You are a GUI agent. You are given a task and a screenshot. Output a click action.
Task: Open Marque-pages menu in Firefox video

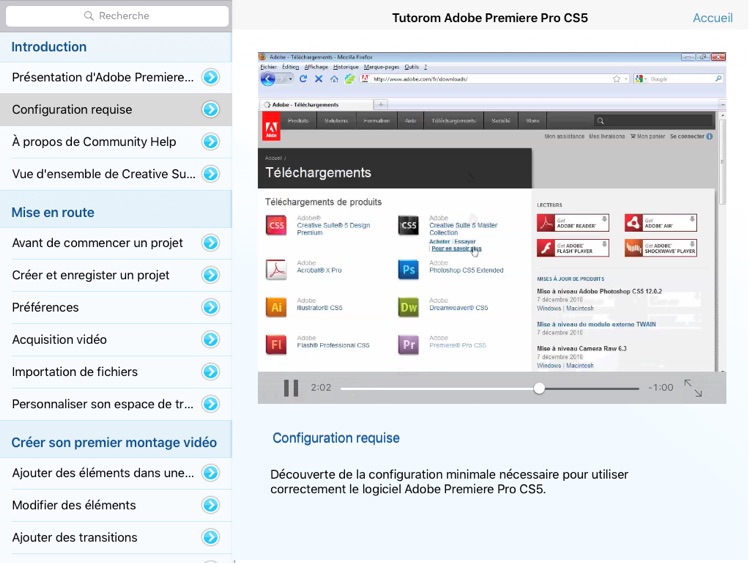(x=381, y=67)
